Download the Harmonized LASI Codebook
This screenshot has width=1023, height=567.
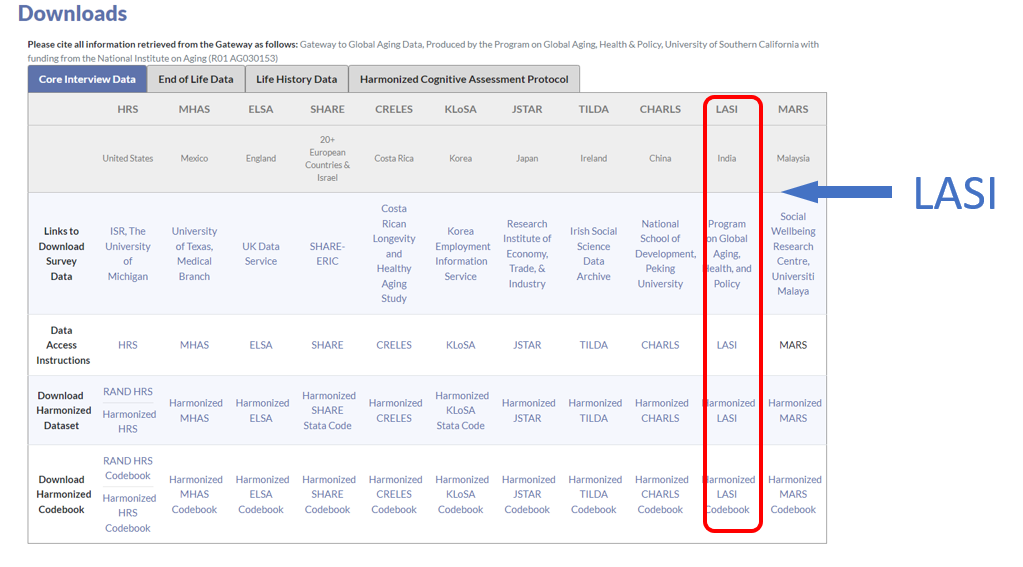click(x=728, y=495)
